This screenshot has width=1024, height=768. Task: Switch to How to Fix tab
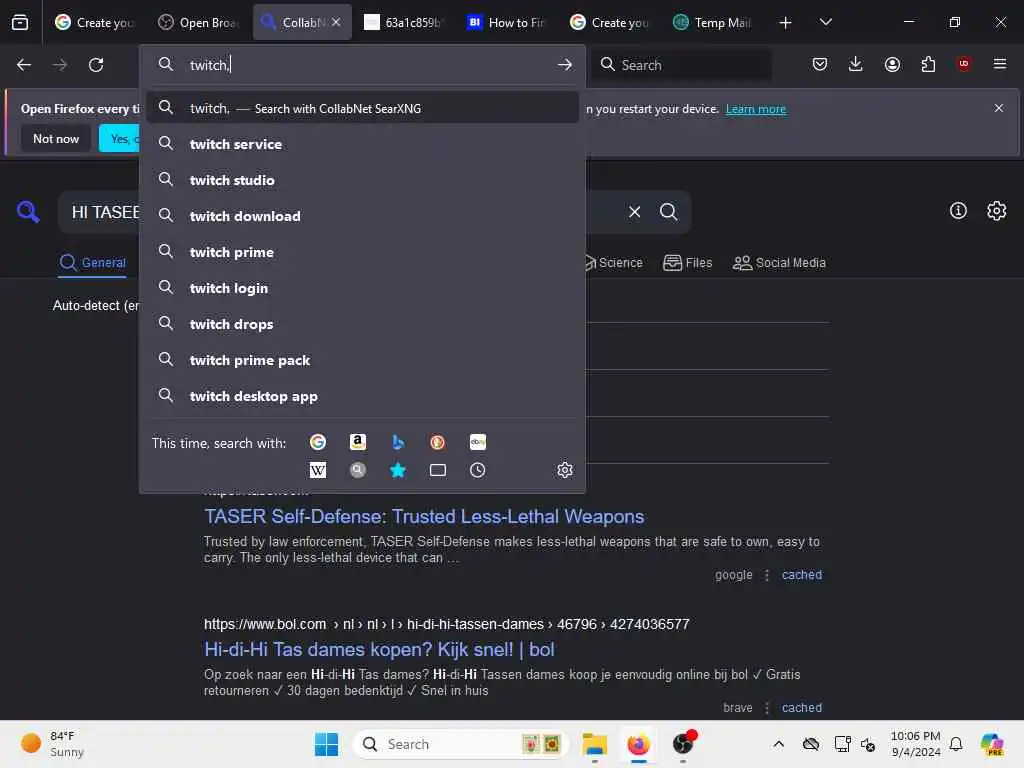pyautogui.click(x=507, y=22)
